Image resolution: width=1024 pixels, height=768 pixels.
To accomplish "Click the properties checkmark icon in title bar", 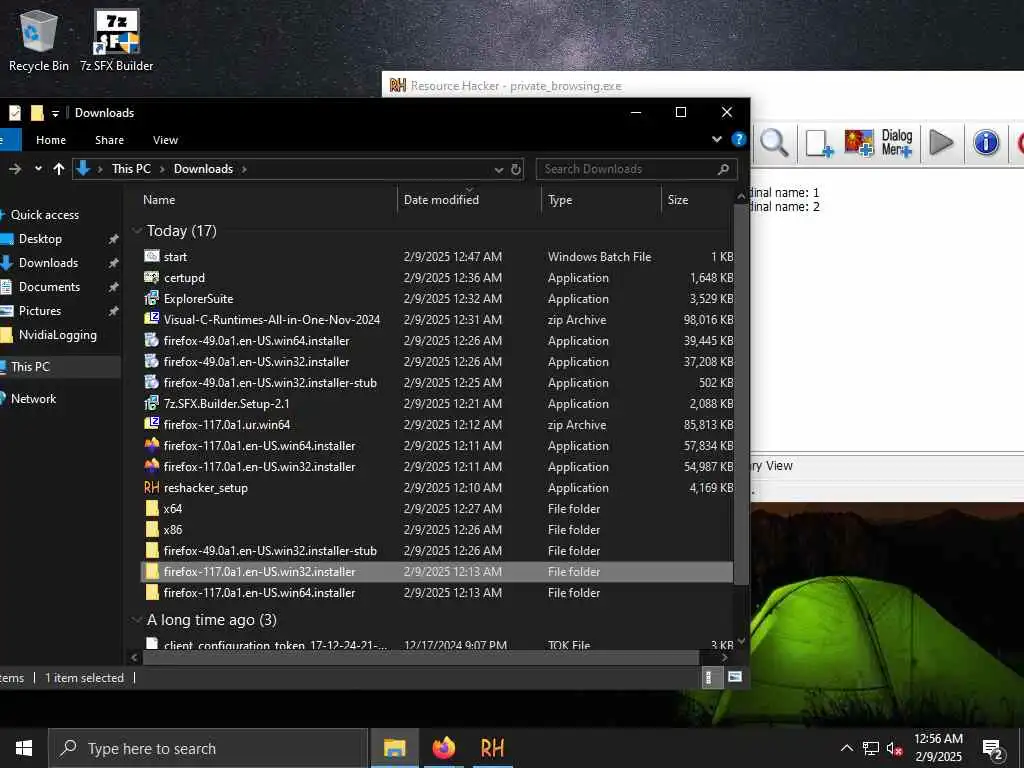I will (14, 113).
